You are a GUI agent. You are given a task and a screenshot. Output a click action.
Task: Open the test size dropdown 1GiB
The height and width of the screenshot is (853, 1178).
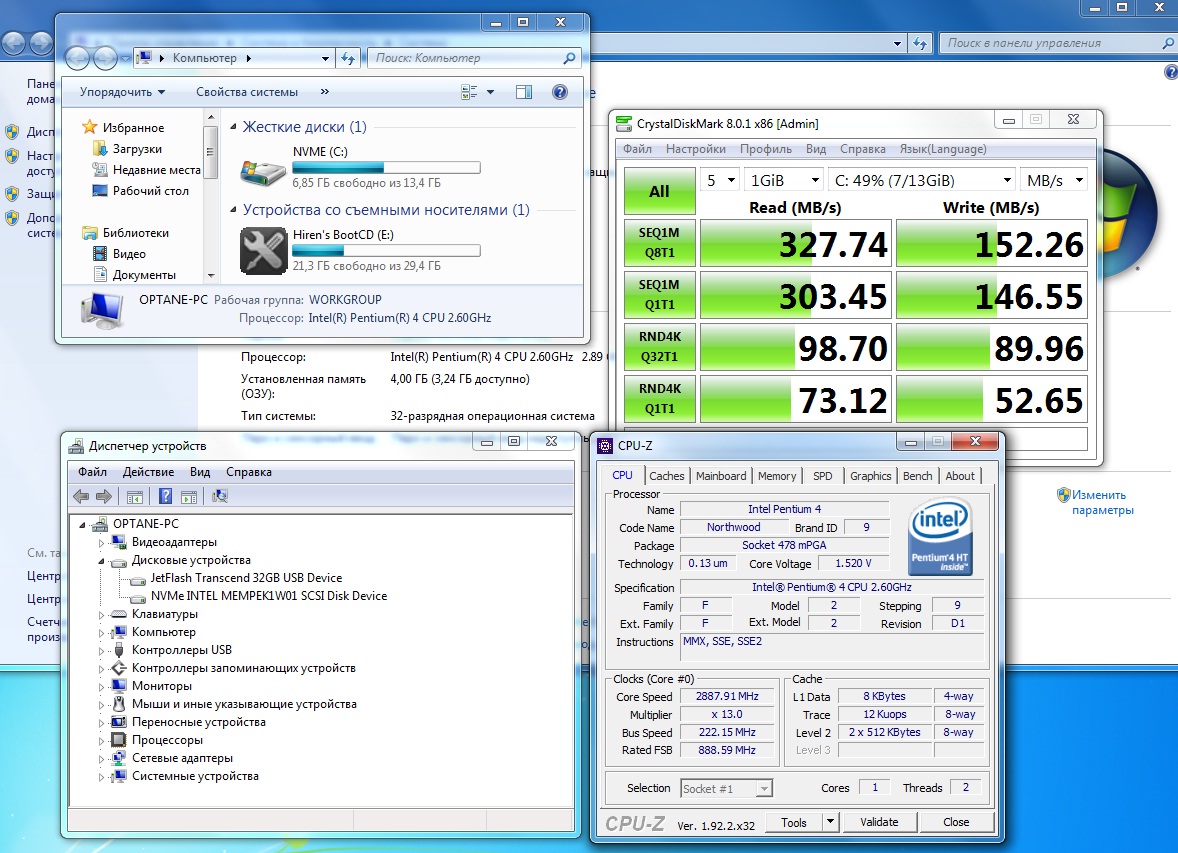(x=784, y=180)
